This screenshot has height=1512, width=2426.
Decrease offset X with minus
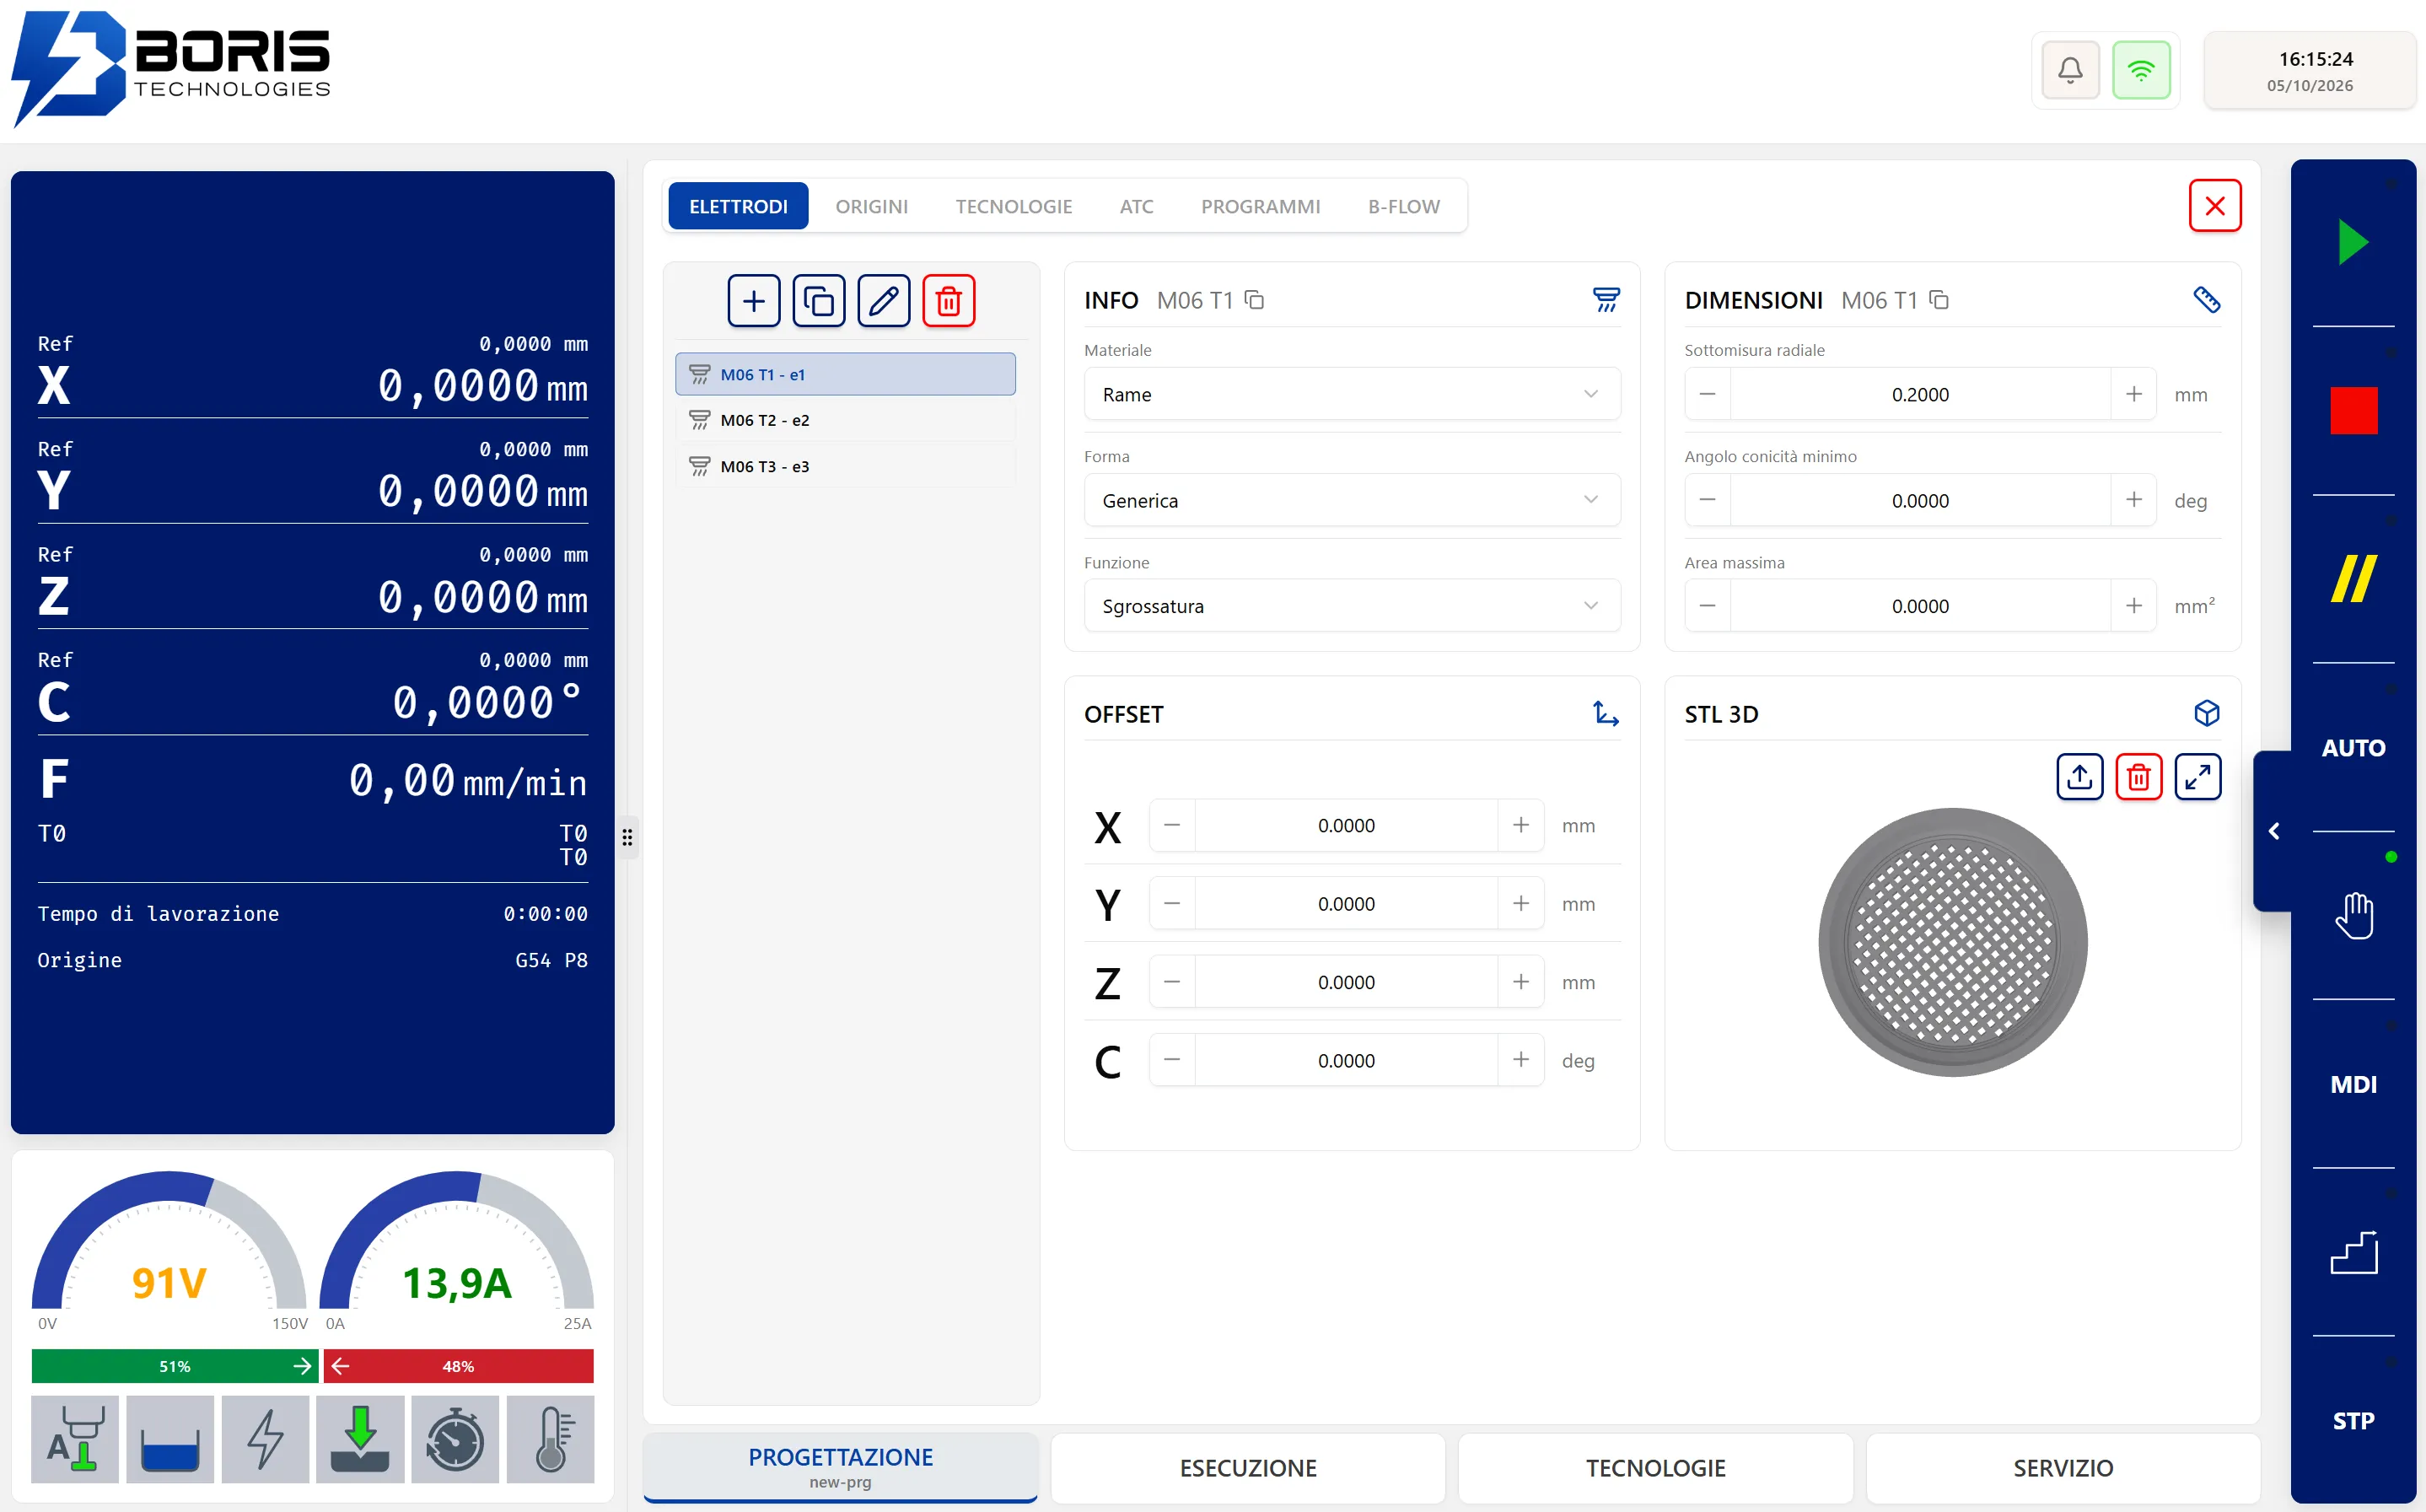coord(1172,825)
